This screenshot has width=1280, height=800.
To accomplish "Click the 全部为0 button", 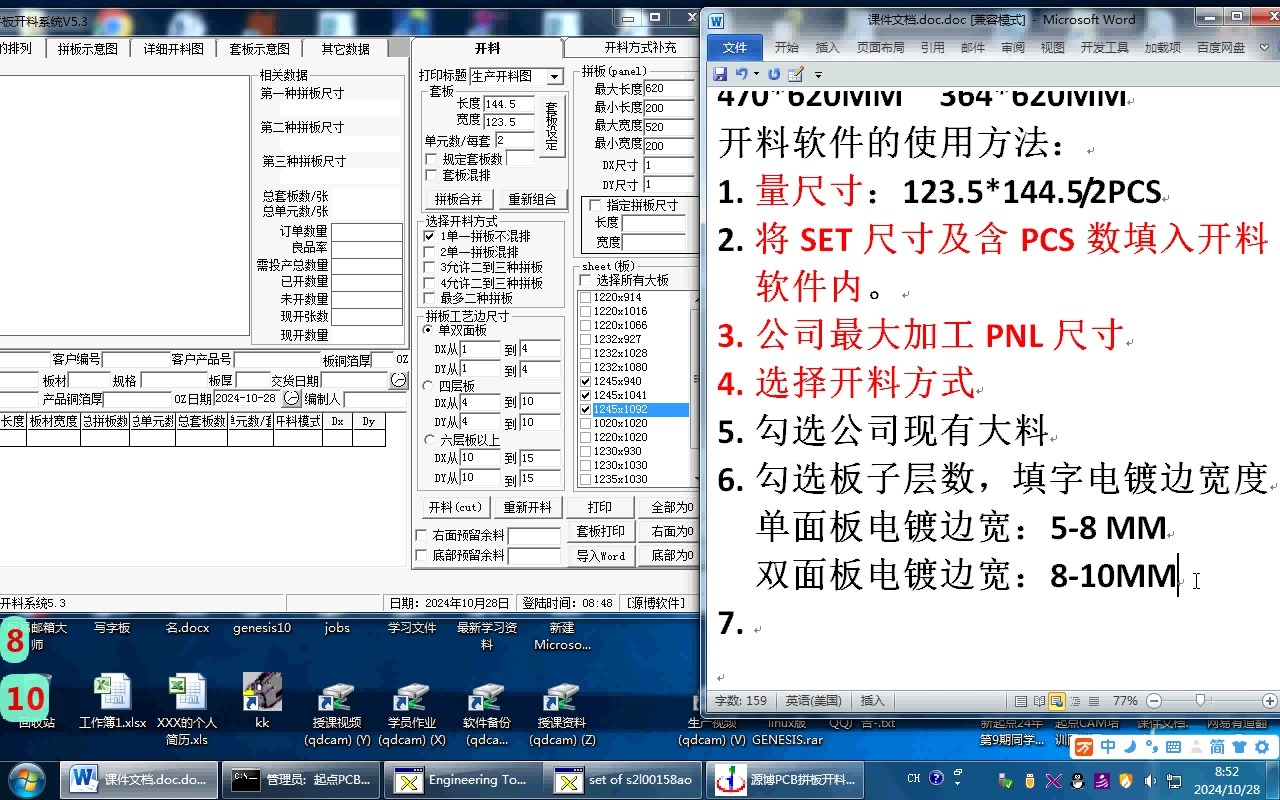I will [670, 507].
